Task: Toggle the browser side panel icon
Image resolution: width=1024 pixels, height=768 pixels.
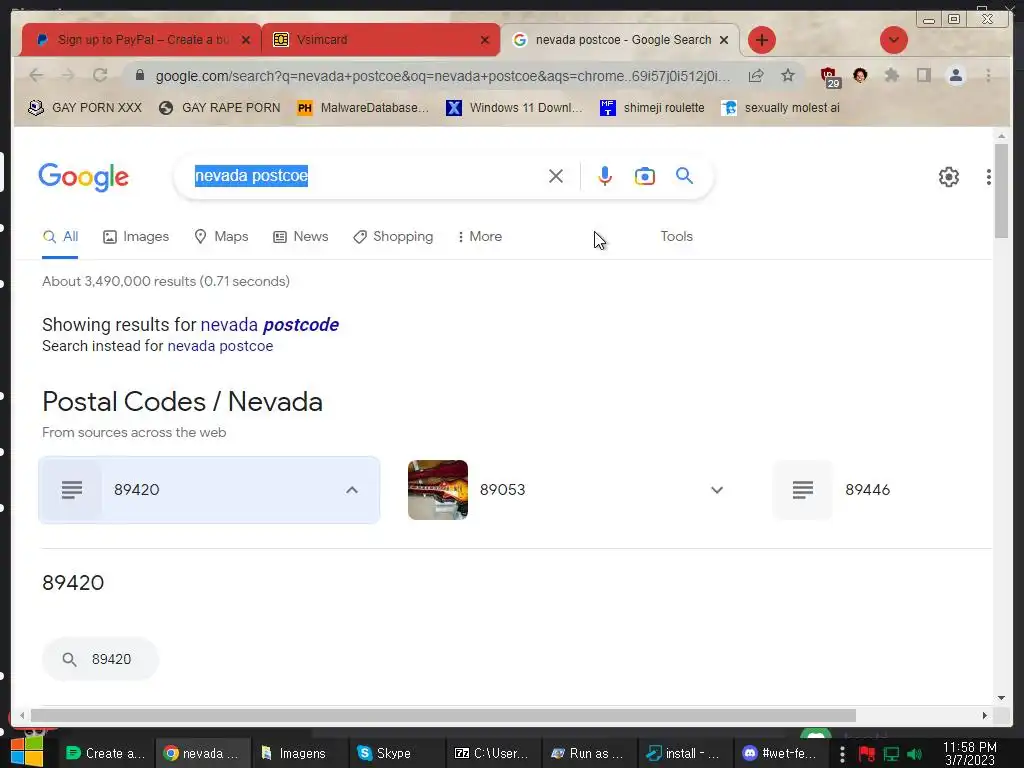Action: (x=923, y=76)
